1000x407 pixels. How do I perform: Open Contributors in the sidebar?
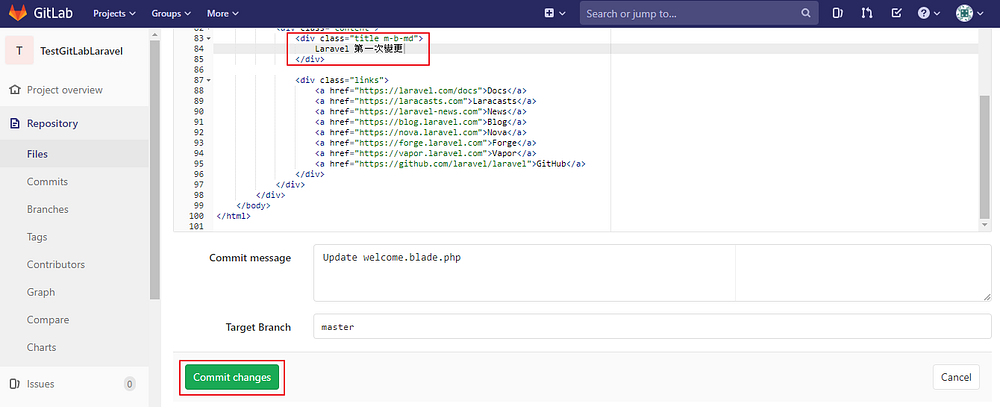[55, 264]
